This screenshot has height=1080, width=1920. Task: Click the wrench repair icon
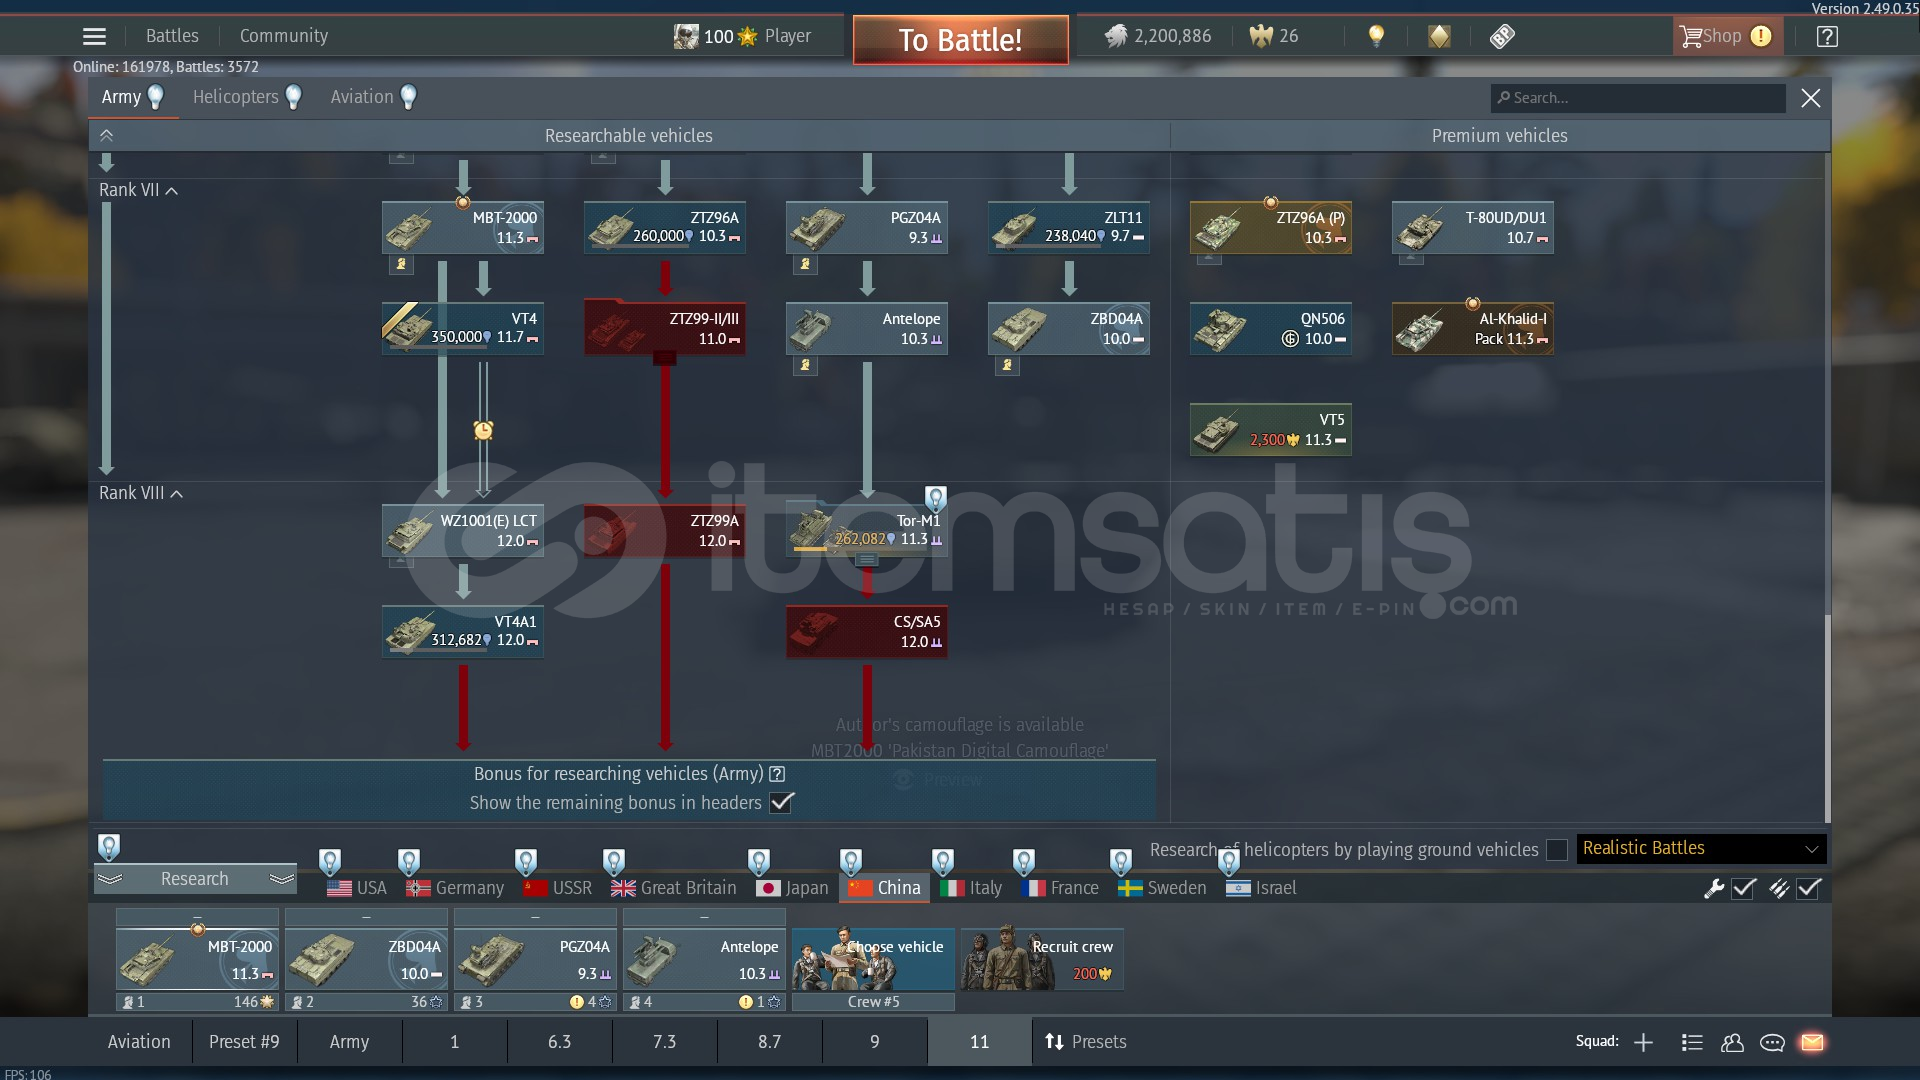(1714, 888)
